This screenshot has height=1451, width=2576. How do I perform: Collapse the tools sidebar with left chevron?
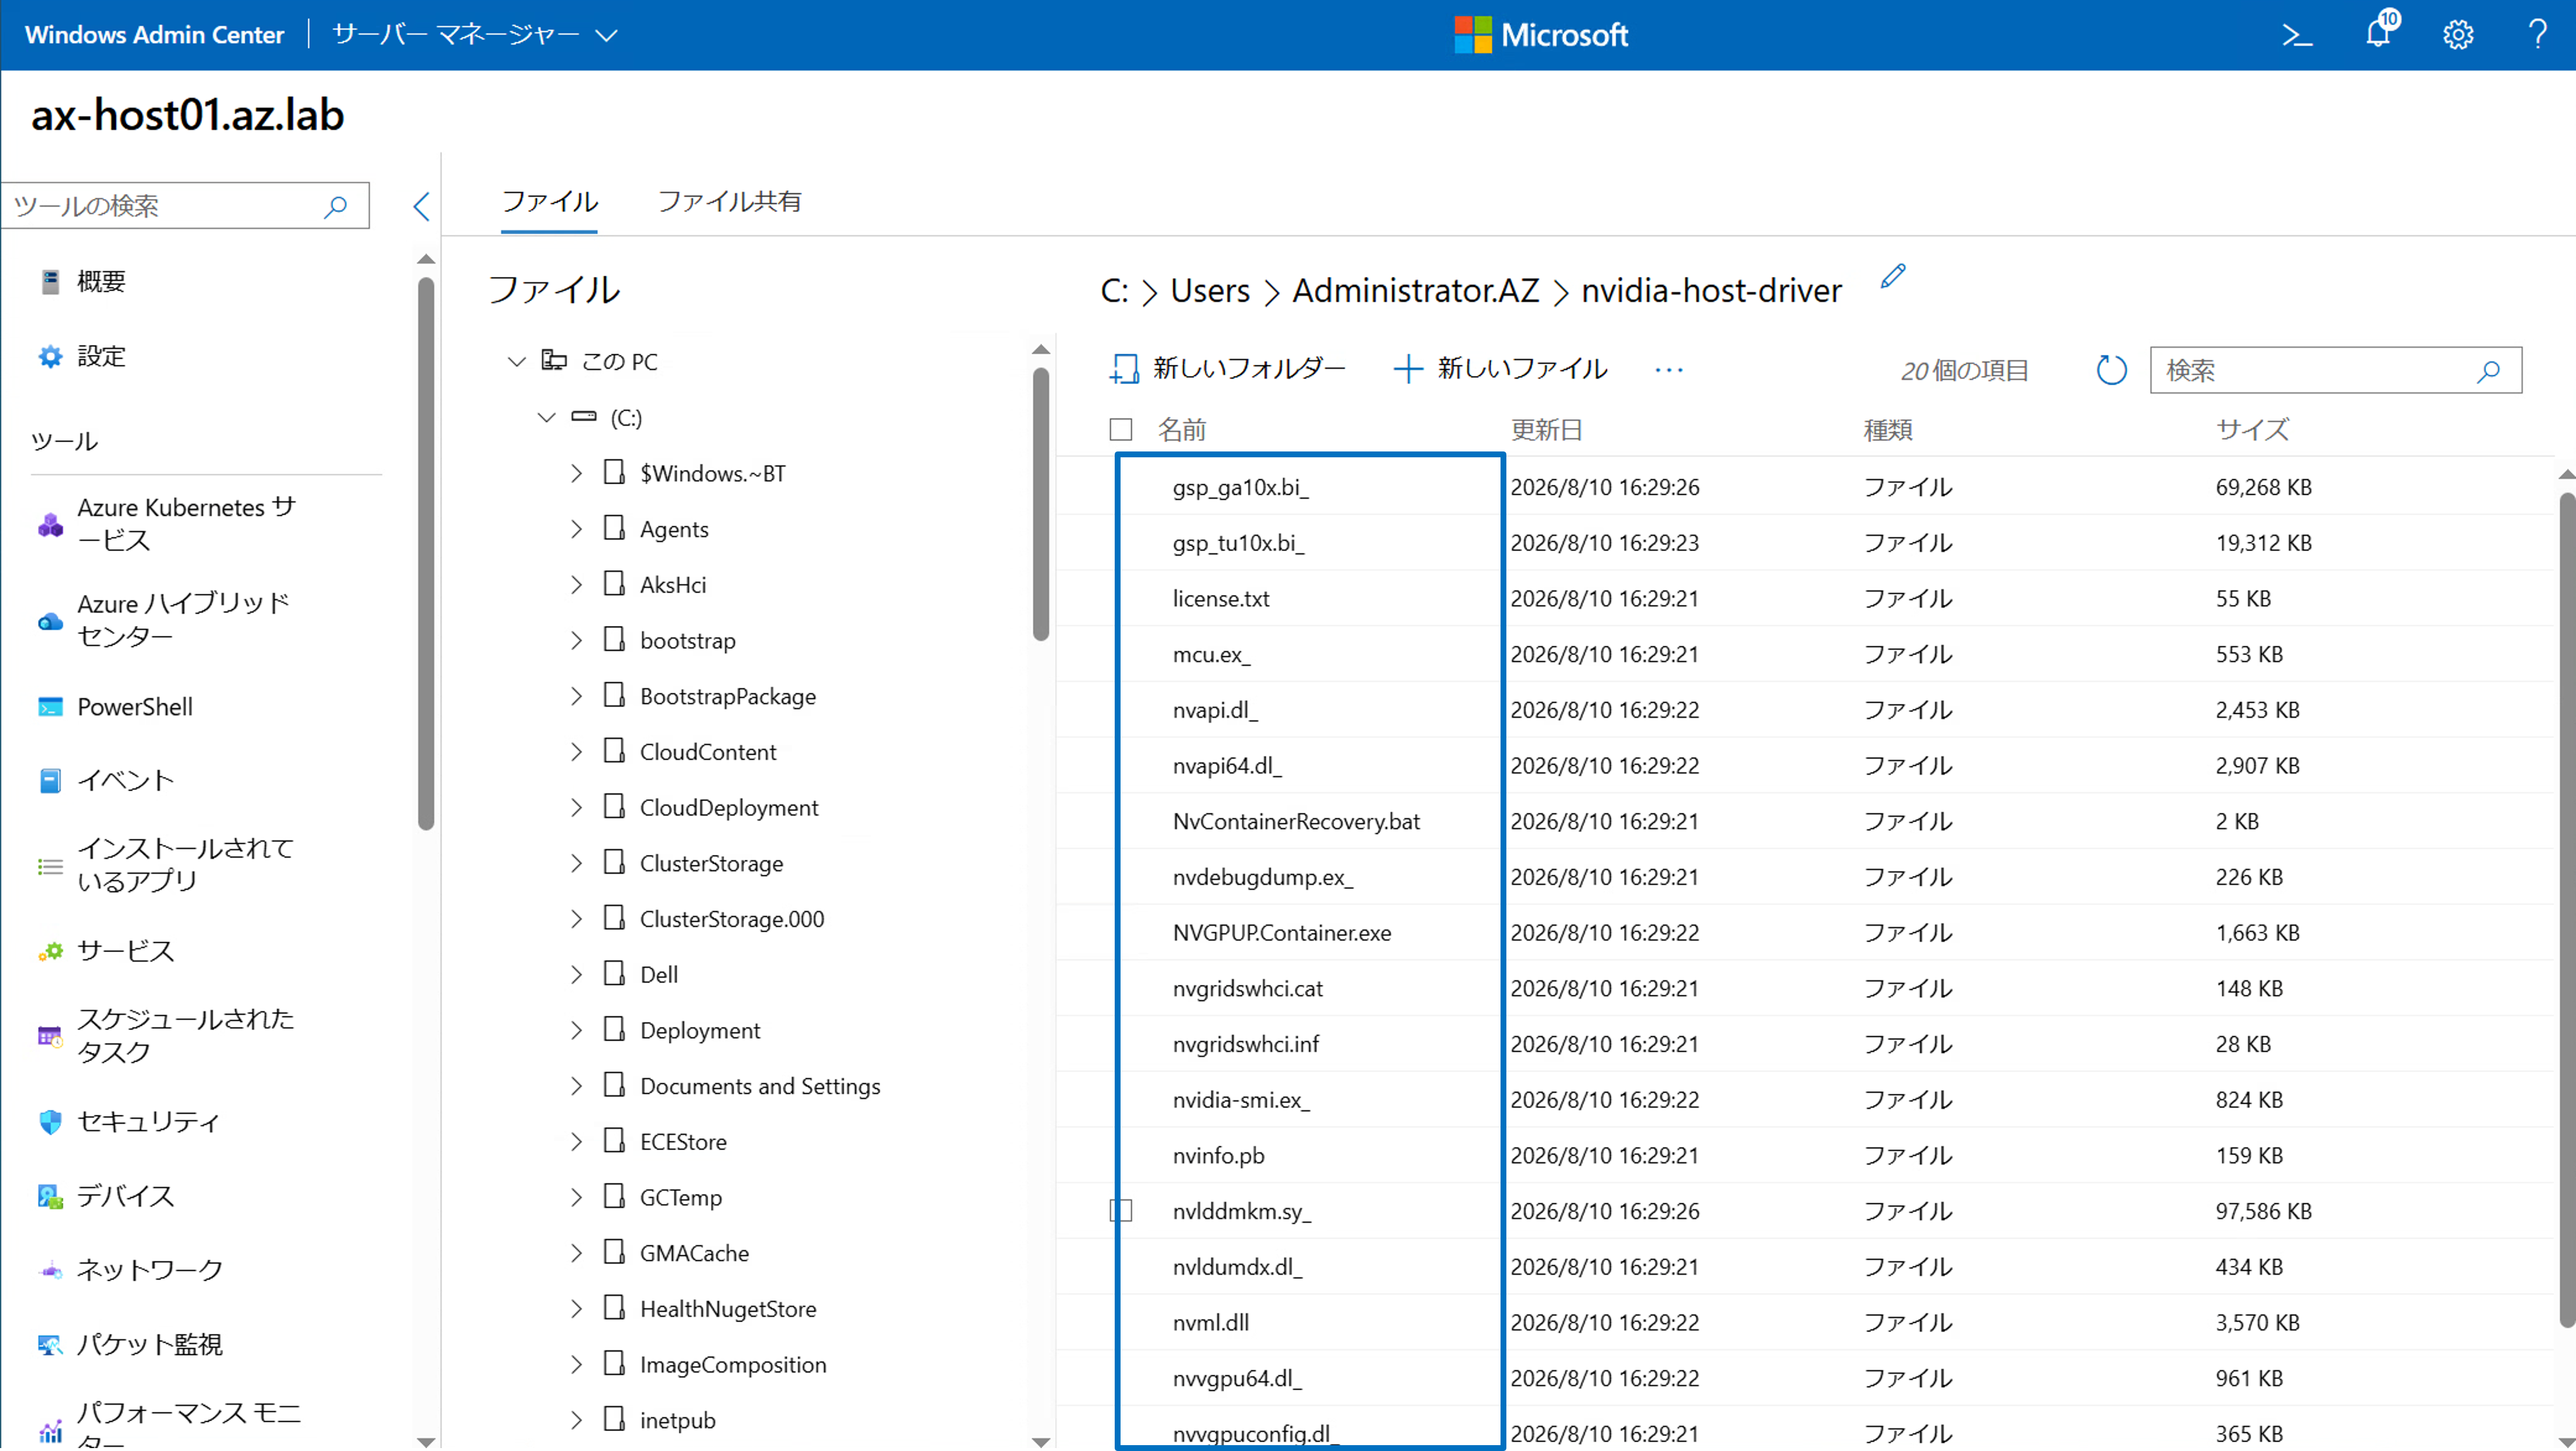421,207
